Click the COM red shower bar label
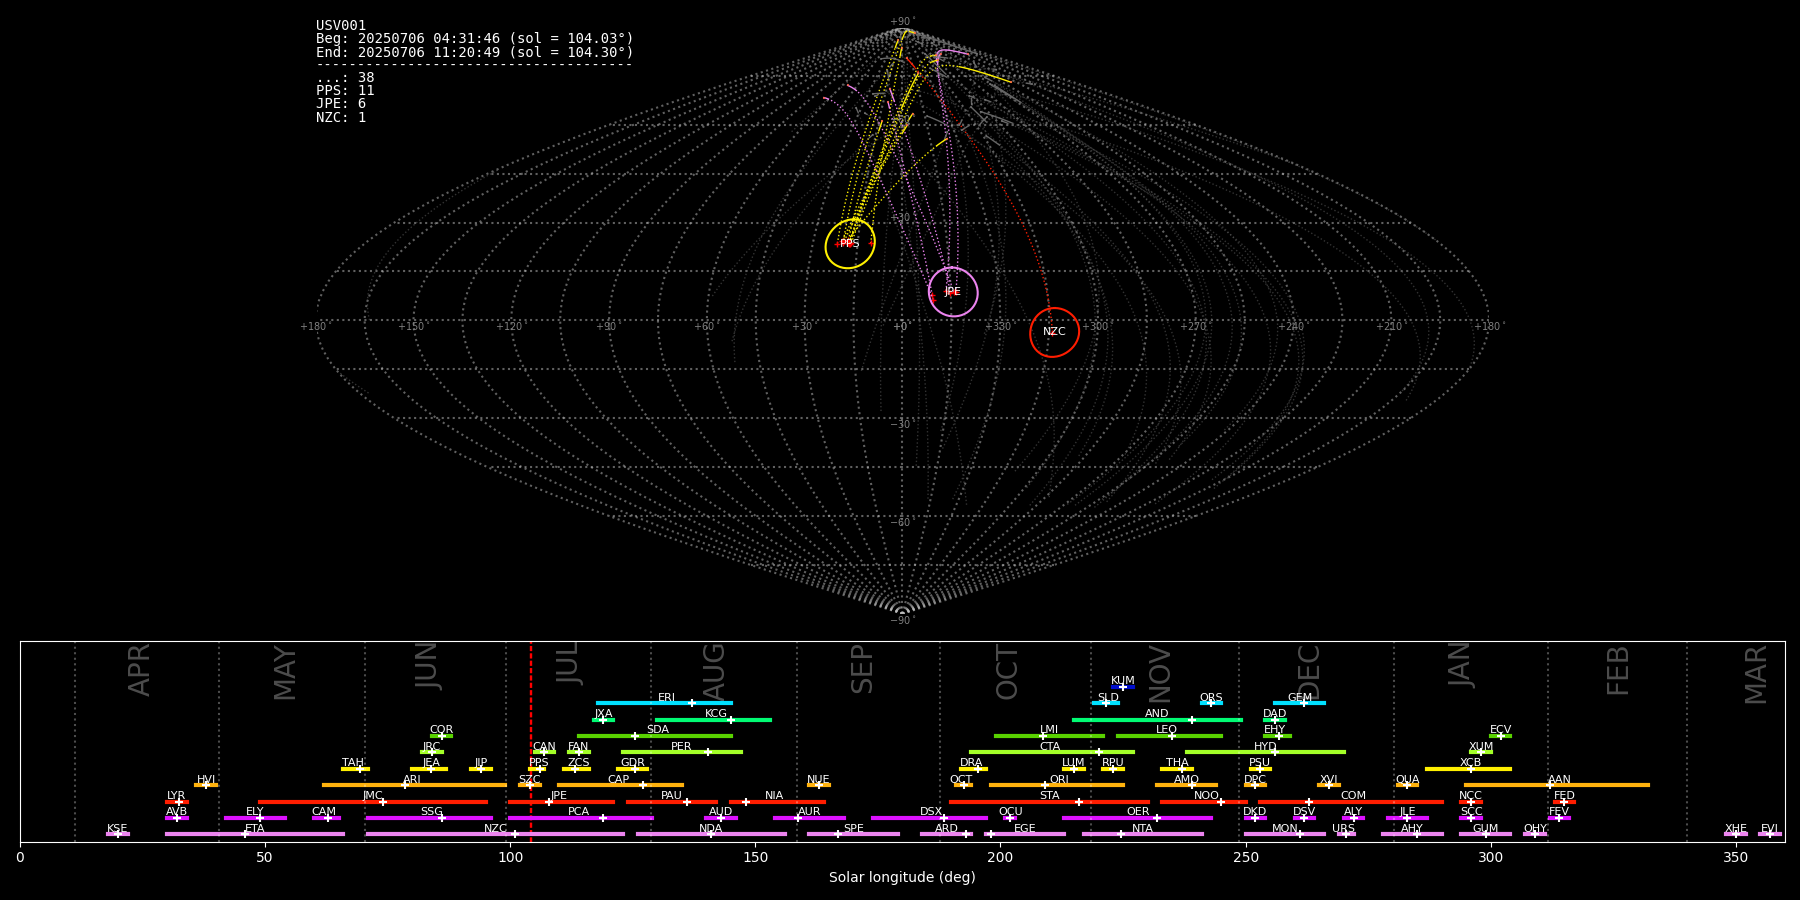This screenshot has height=900, width=1800. click(1353, 795)
